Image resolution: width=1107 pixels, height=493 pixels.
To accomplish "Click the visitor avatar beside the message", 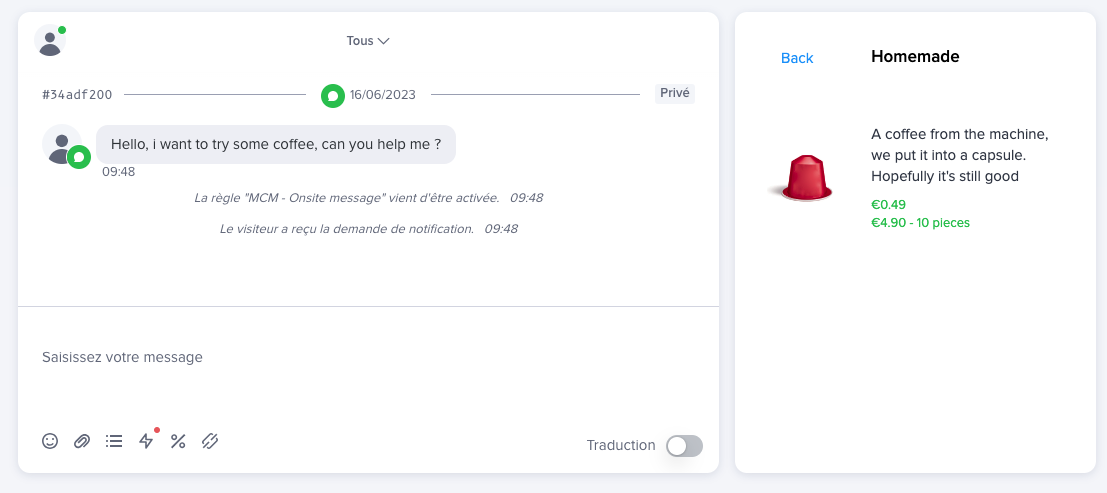I will click(x=62, y=144).
